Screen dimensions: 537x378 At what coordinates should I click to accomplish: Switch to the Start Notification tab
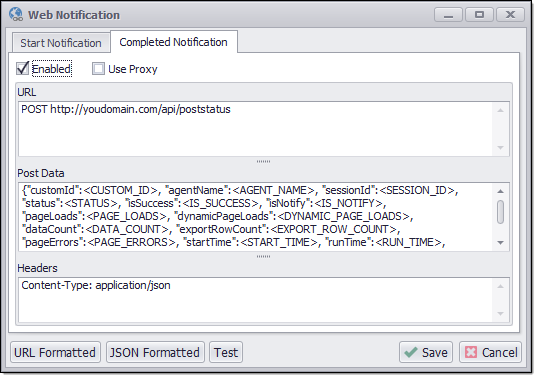click(61, 43)
